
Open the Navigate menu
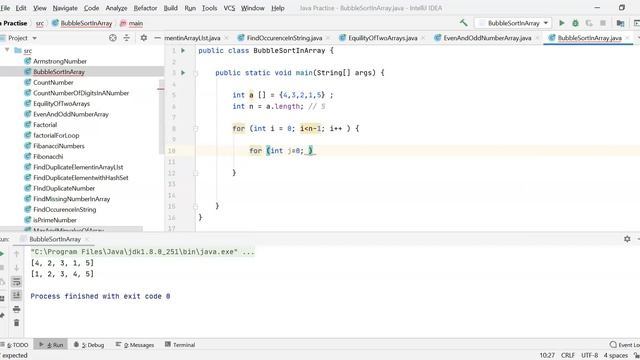tap(65, 8)
